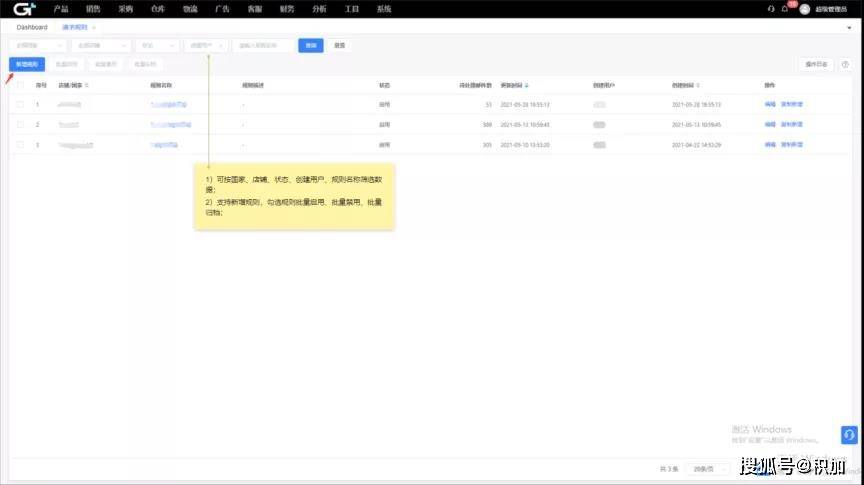Check the checkbox for row 3
864x485 pixels.
point(20,145)
